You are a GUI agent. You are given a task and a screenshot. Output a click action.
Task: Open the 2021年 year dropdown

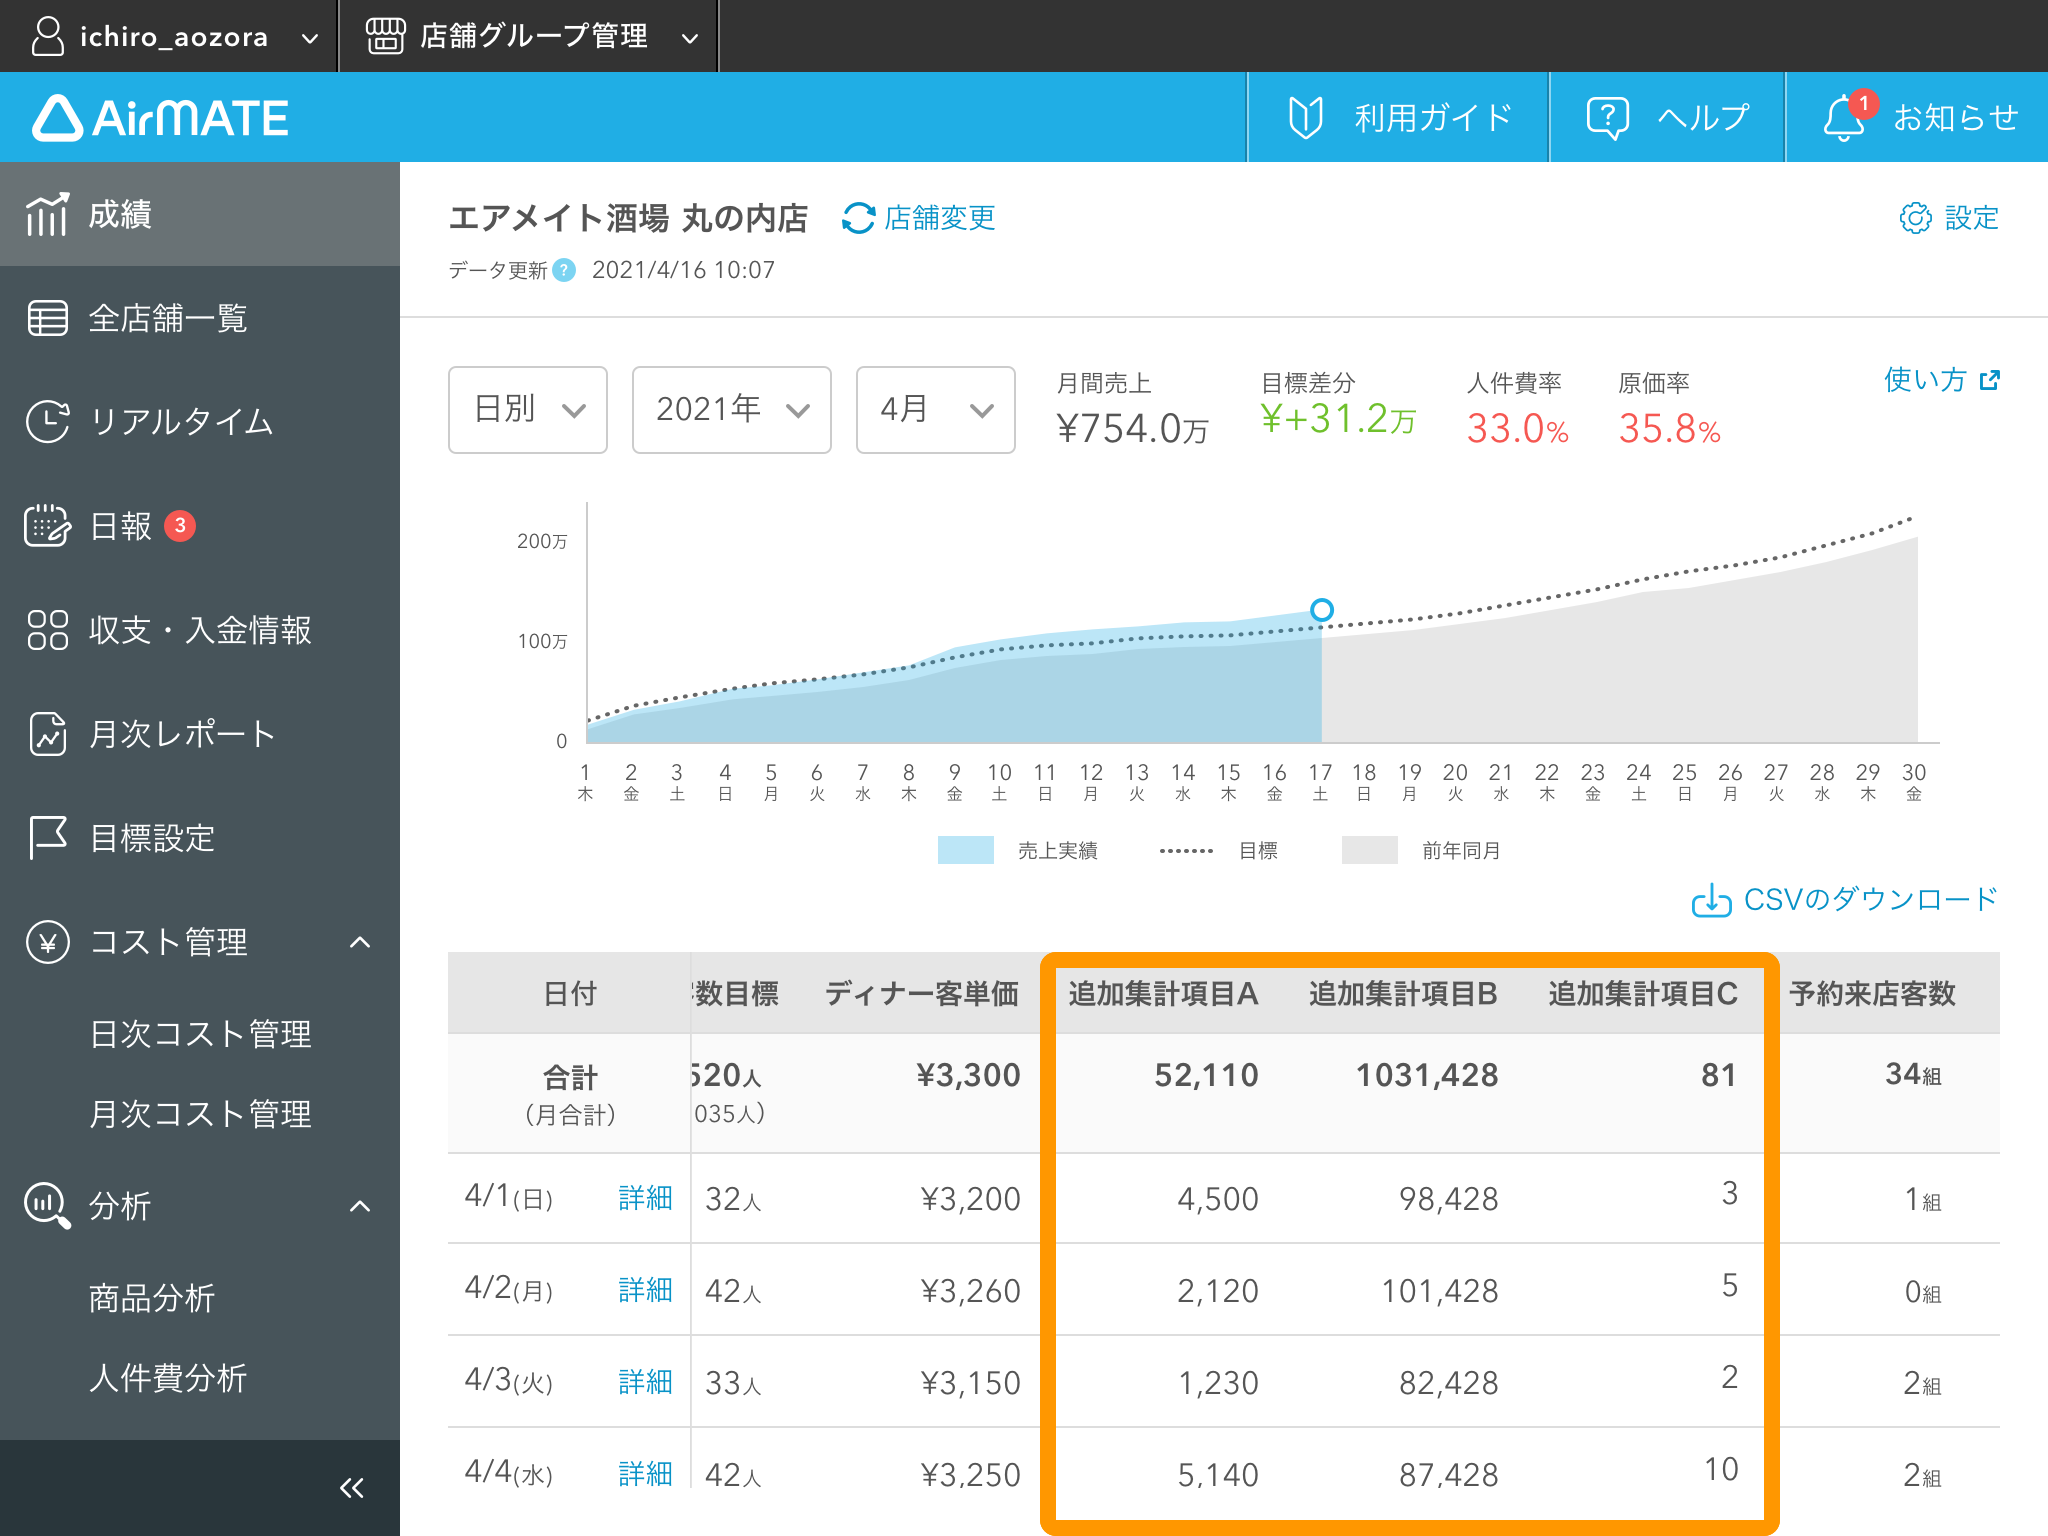pos(732,409)
